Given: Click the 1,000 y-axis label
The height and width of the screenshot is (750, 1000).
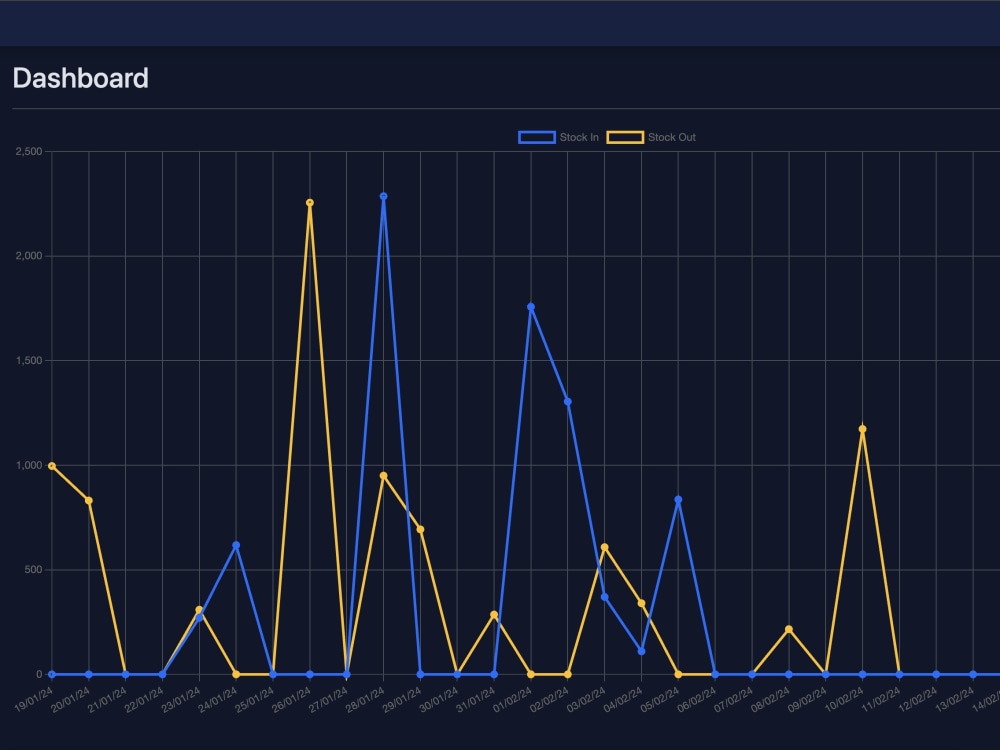Looking at the screenshot, I should coord(29,465).
